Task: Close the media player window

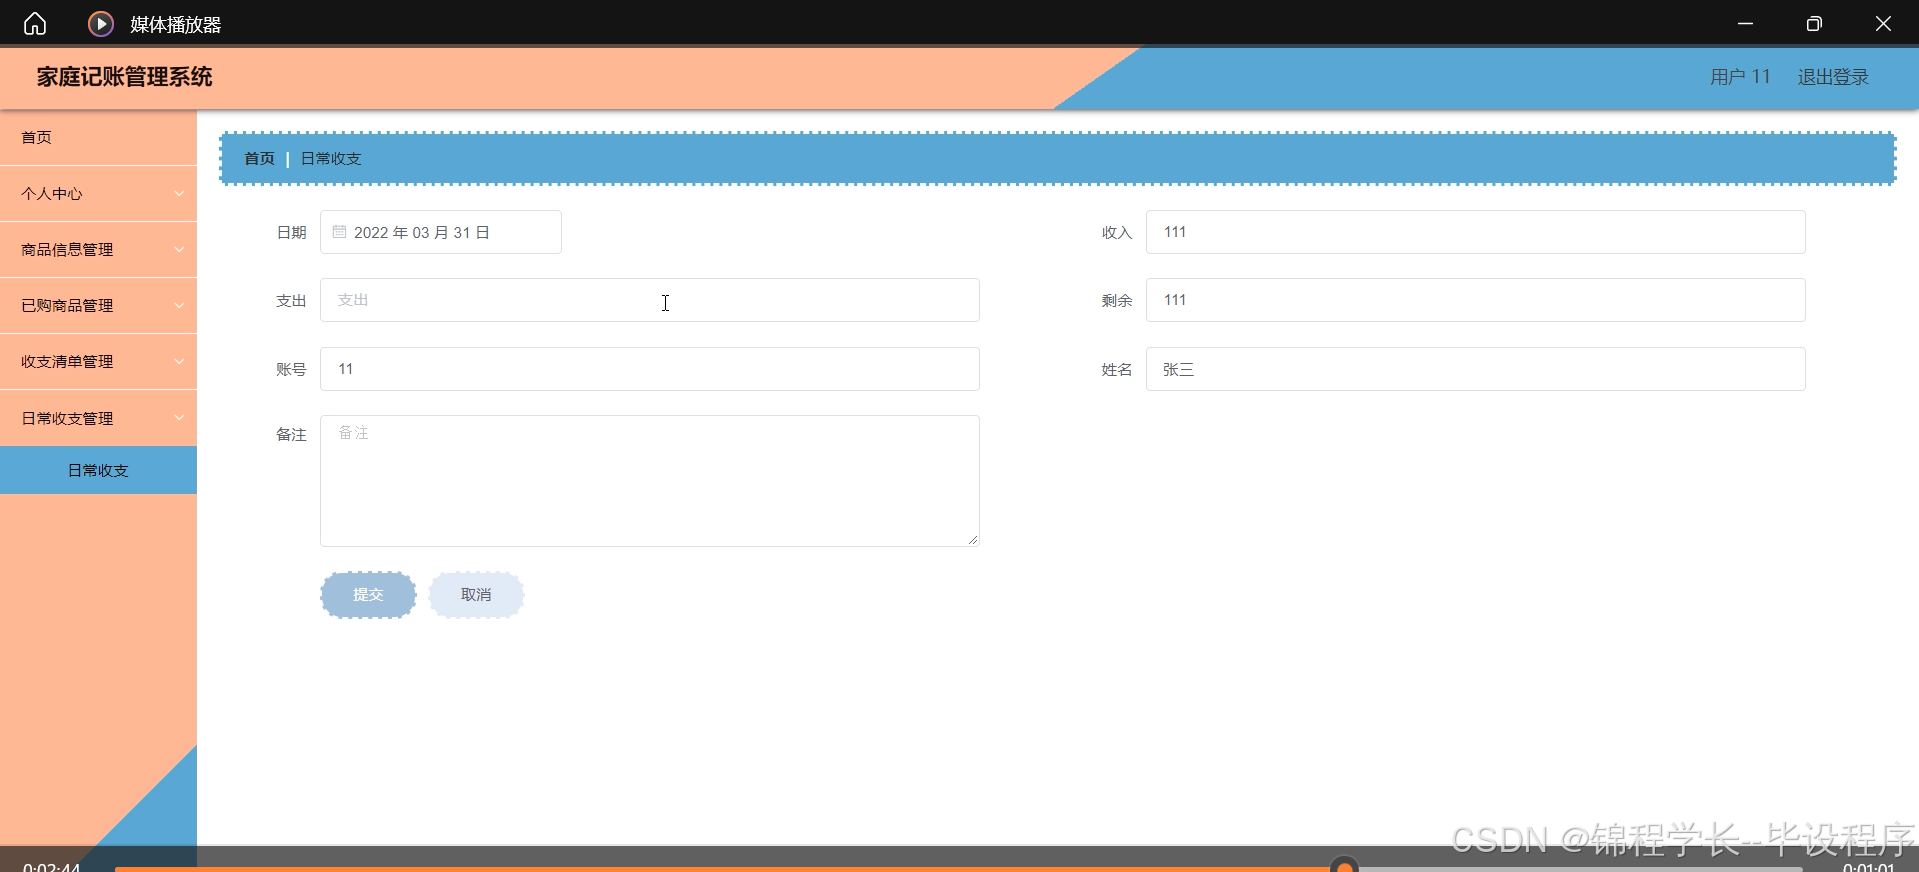Action: click(x=1883, y=23)
